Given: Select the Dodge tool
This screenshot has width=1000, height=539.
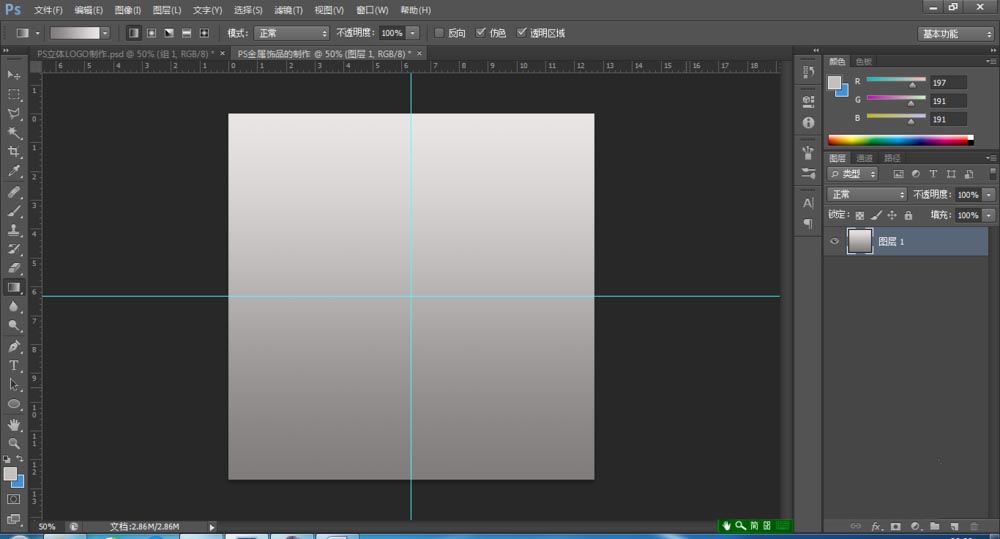Looking at the screenshot, I should (x=13, y=326).
